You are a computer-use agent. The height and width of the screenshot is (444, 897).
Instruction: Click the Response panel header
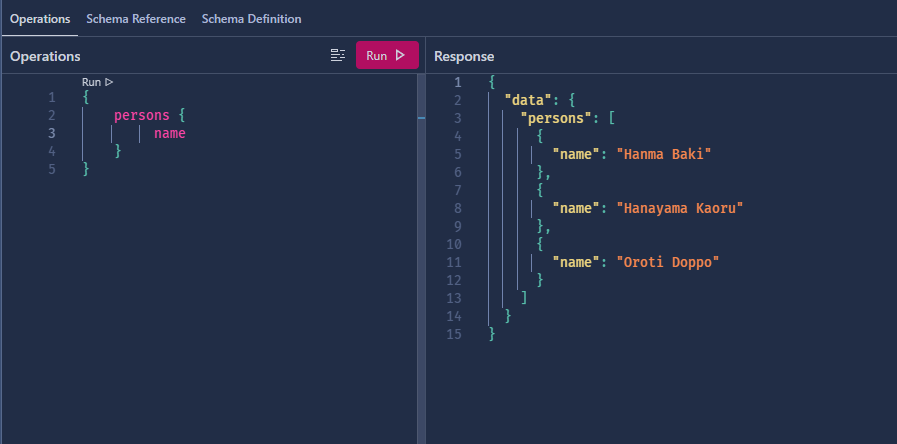tap(464, 57)
